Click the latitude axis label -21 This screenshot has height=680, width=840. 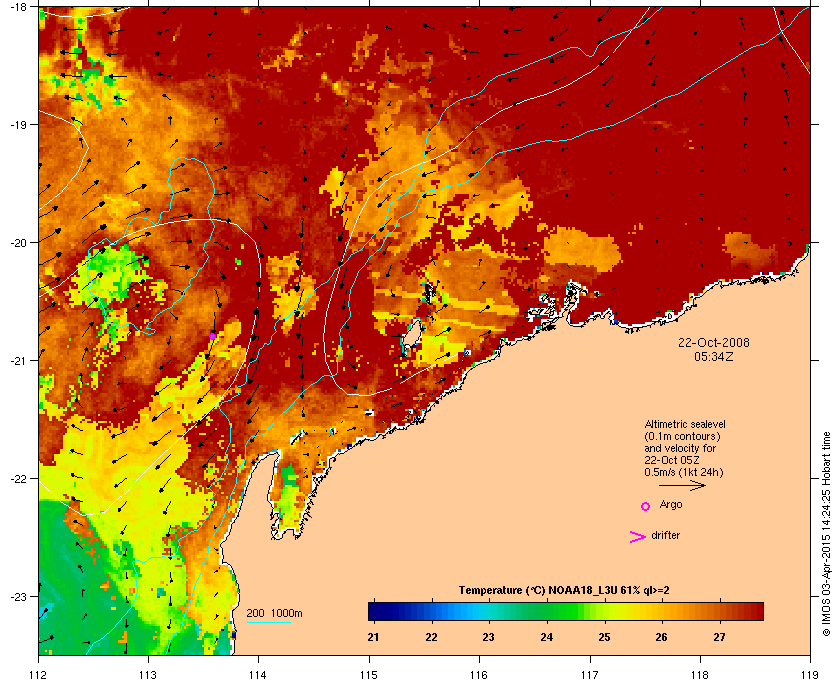(19, 361)
